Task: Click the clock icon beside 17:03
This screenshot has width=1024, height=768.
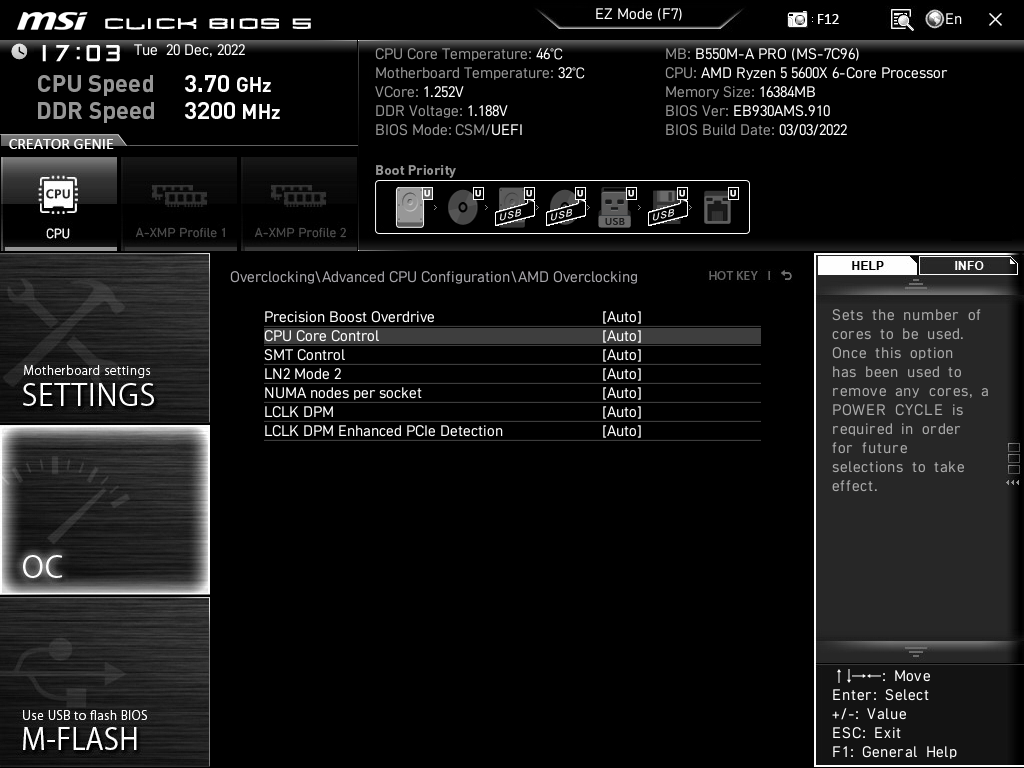Action: (20, 51)
